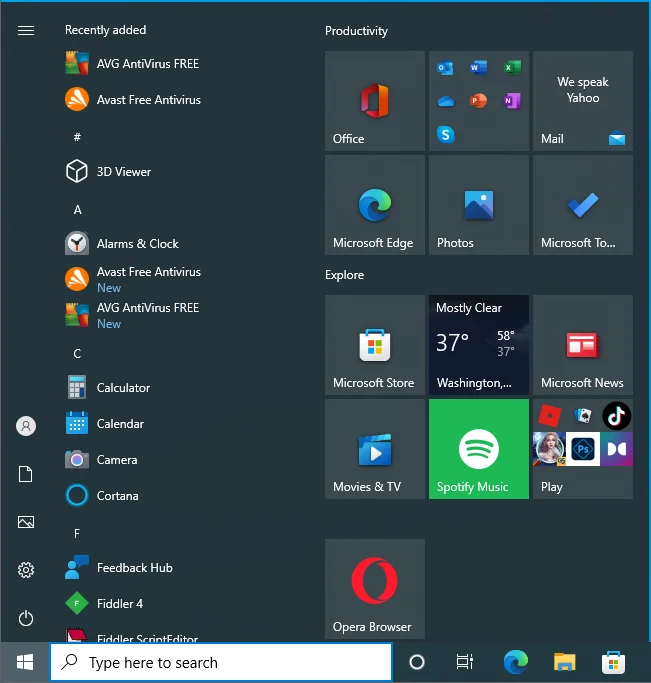Open the hamburger menu at top of Start

click(x=26, y=30)
